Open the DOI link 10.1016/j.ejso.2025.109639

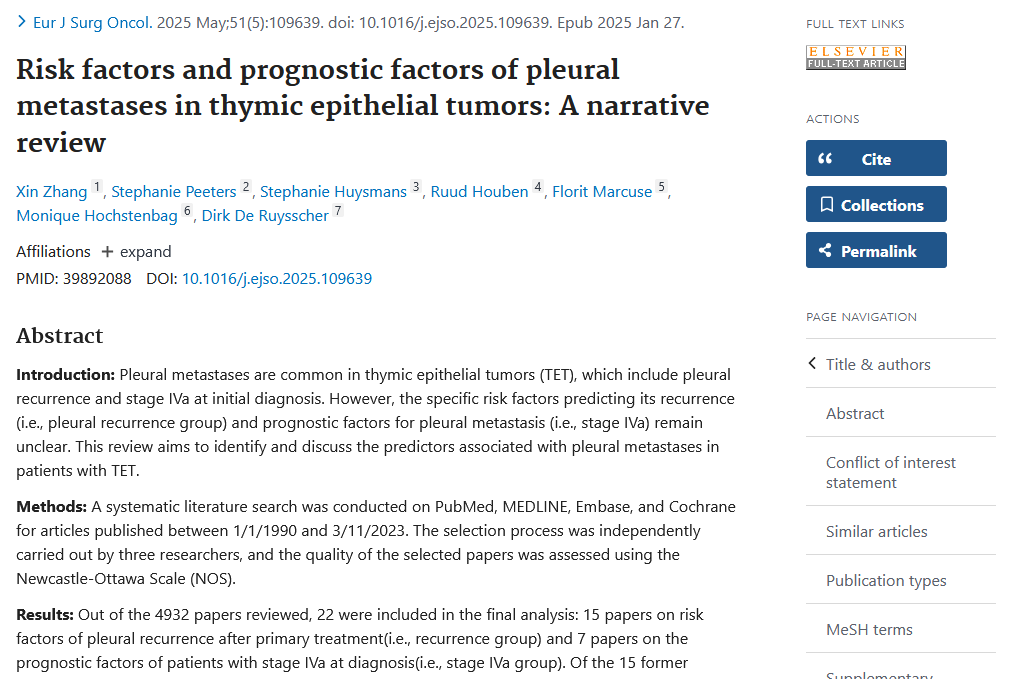[x=276, y=279]
